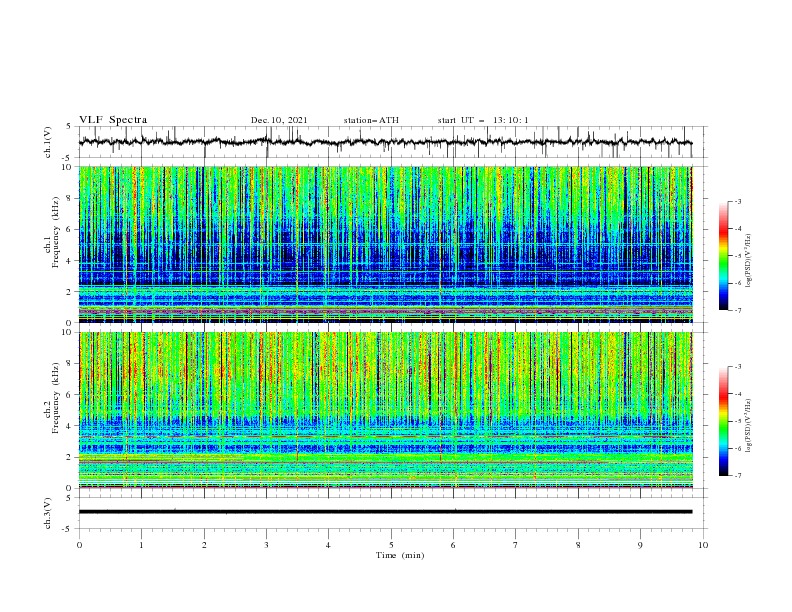Click the "-3" value on ch.1 color bar
Image resolution: width=792 pixels, height=612 pixels.
737,201
